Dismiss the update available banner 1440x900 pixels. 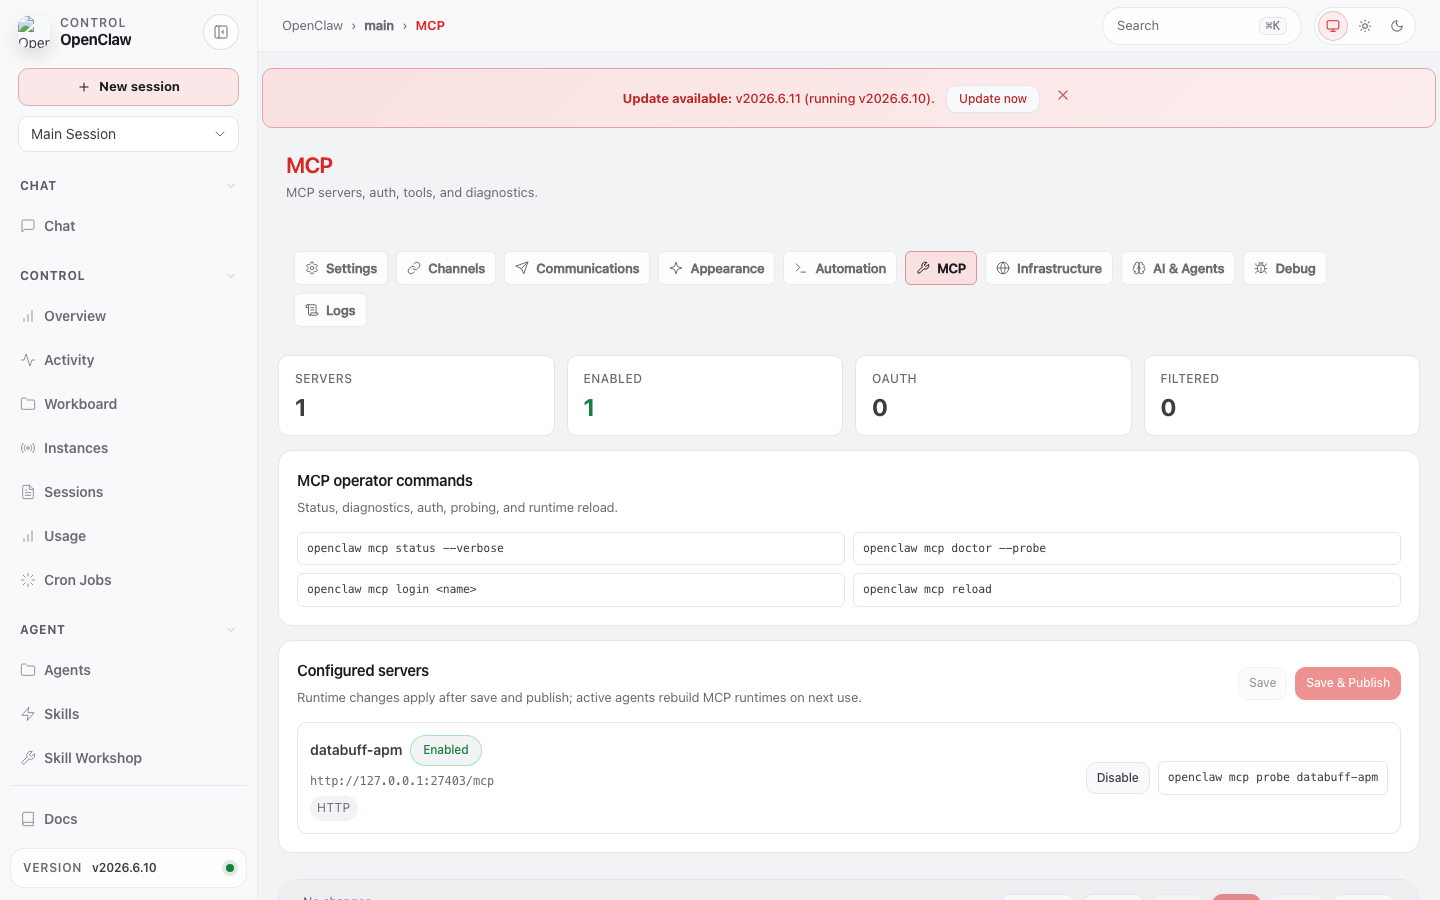pos(1063,95)
